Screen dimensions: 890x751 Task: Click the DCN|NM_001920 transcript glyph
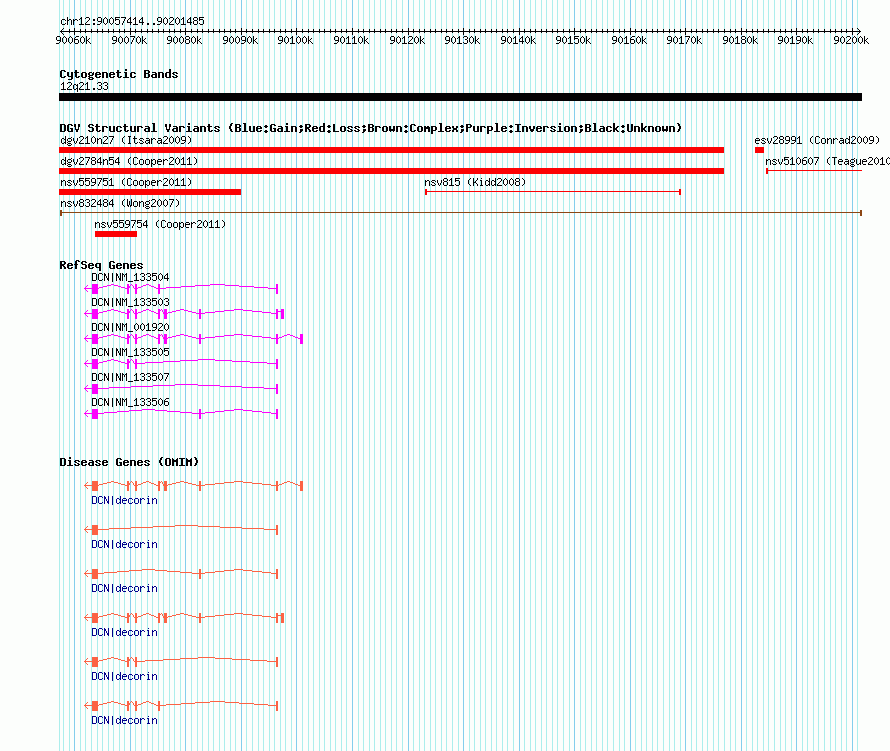pyautogui.click(x=194, y=339)
